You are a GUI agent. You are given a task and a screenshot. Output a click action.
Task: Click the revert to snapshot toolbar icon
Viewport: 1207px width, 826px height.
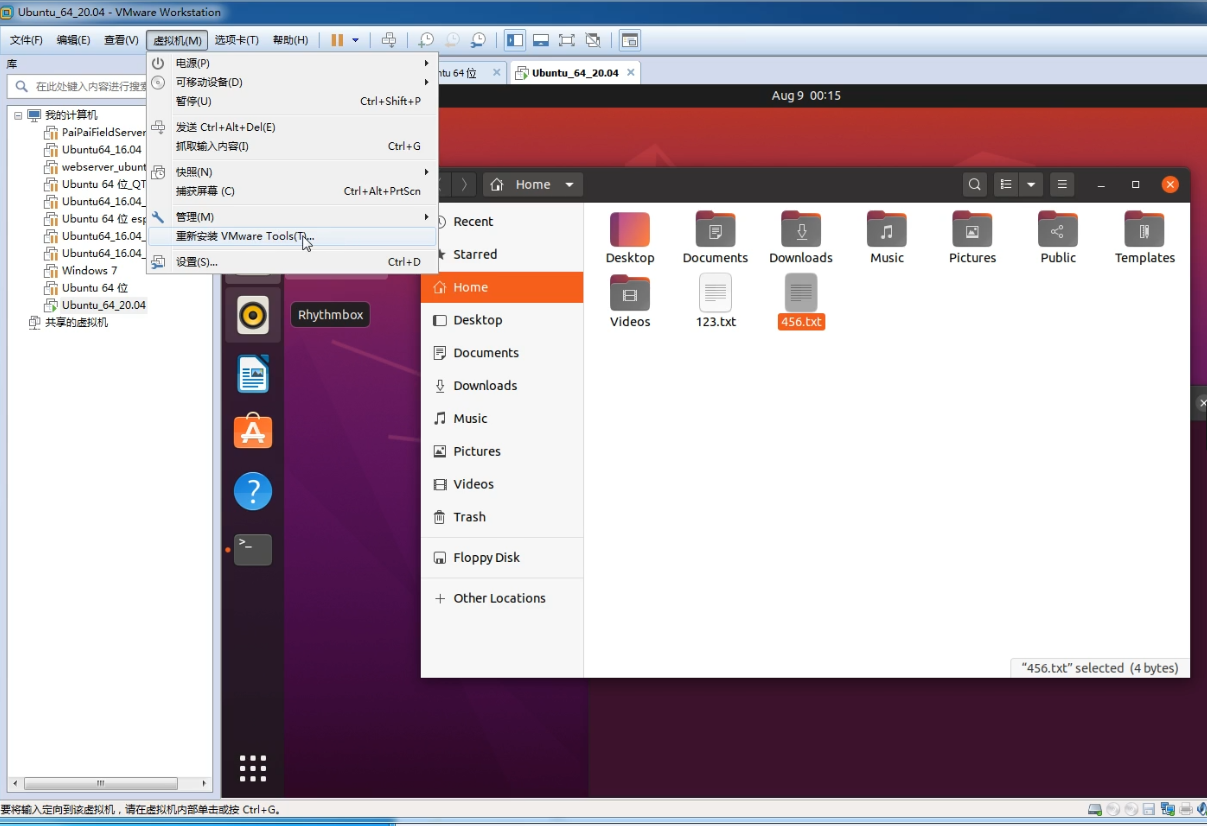pyautogui.click(x=452, y=40)
